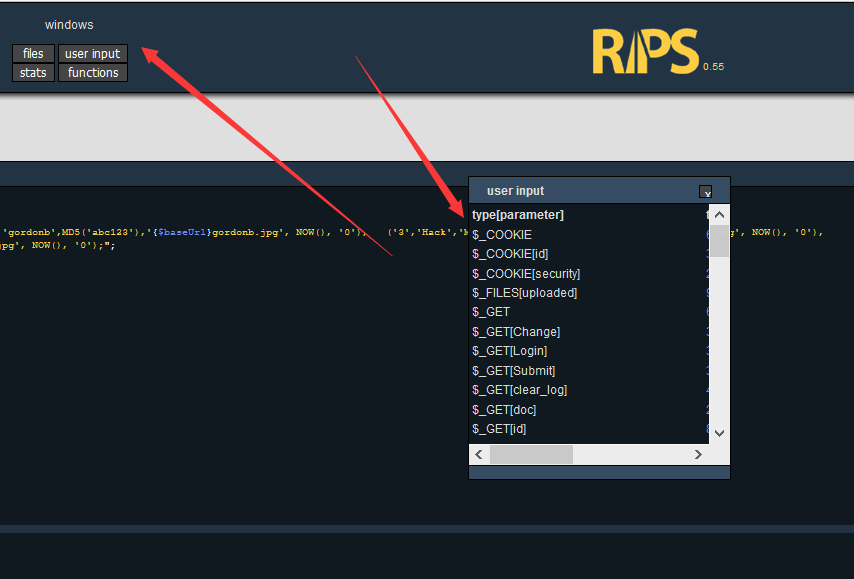Close the user input popup window
Viewport: 854px width, 579px height.
[x=705, y=192]
